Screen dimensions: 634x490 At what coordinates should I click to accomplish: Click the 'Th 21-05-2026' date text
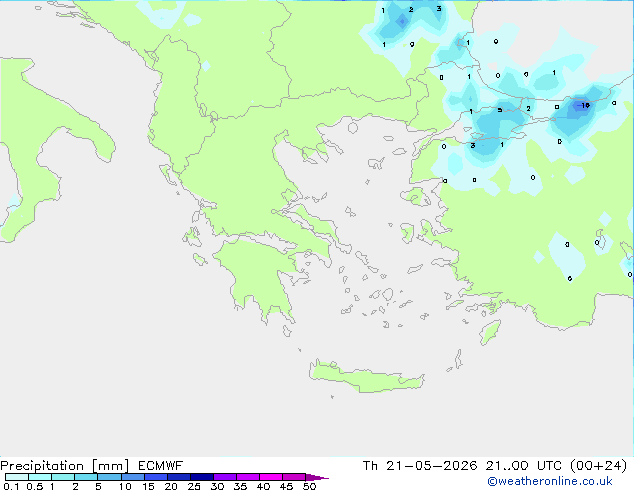[x=420, y=466]
